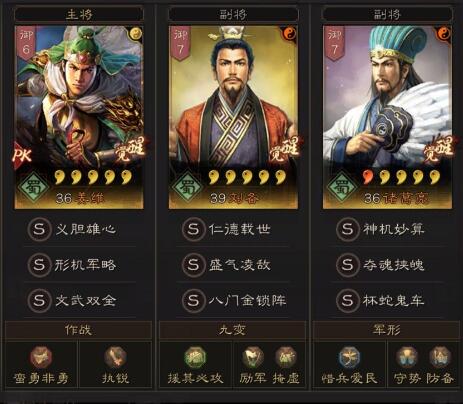Select the 执锐 talent icon
This screenshot has height=404, width=463.
coord(115,357)
